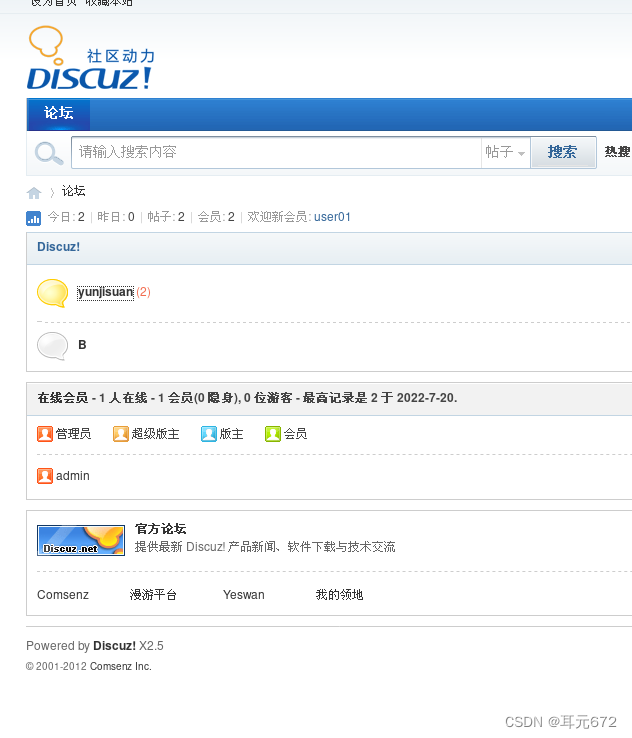This screenshot has height=738, width=632.
Task: Click the Discuz! logo
Action: click(91, 57)
